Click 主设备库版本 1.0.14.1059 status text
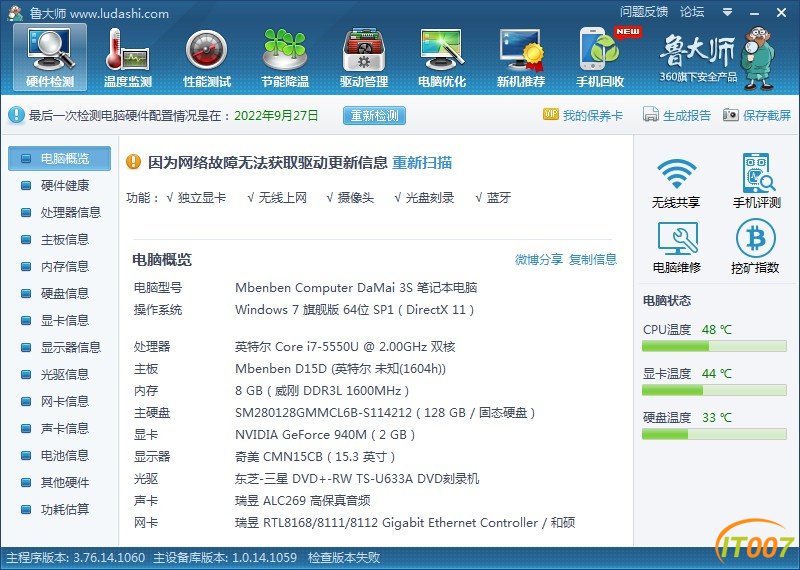The image size is (800, 570). [x=225, y=557]
